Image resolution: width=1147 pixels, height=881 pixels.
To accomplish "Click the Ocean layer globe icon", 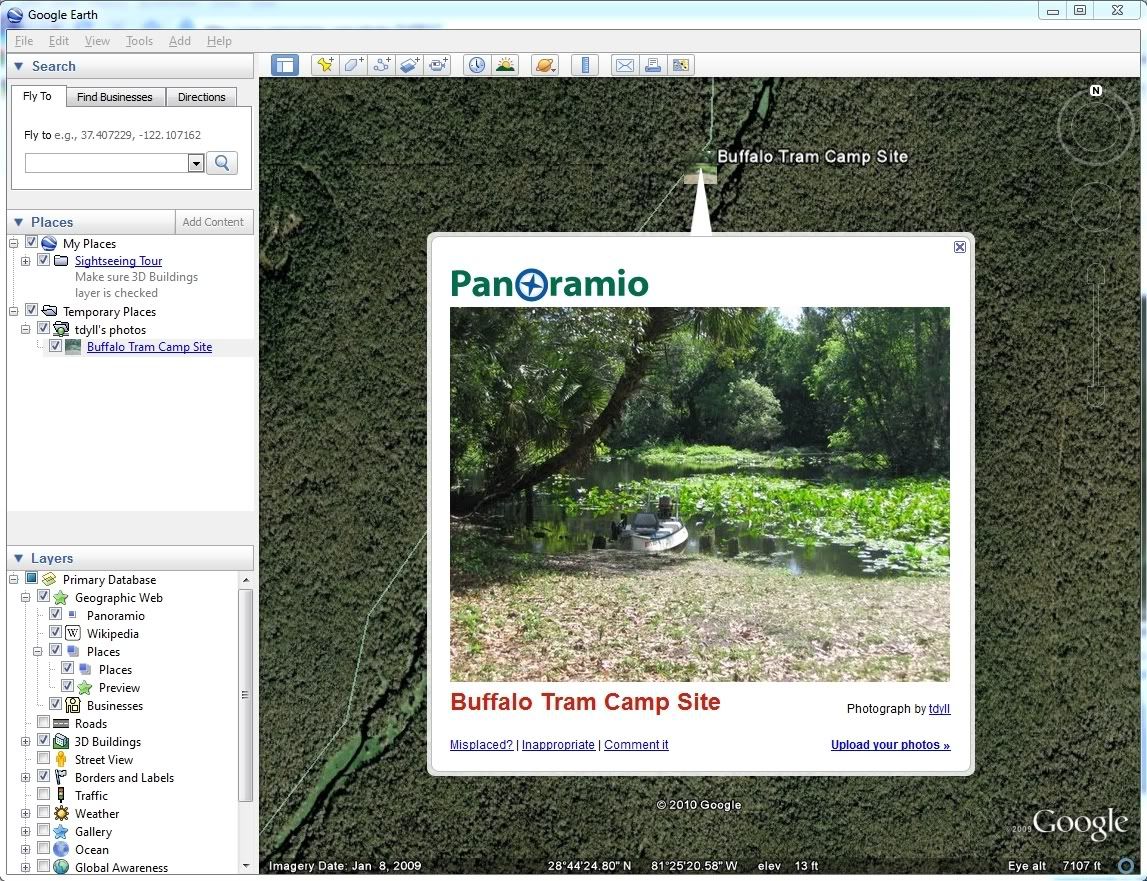I will (x=61, y=850).
